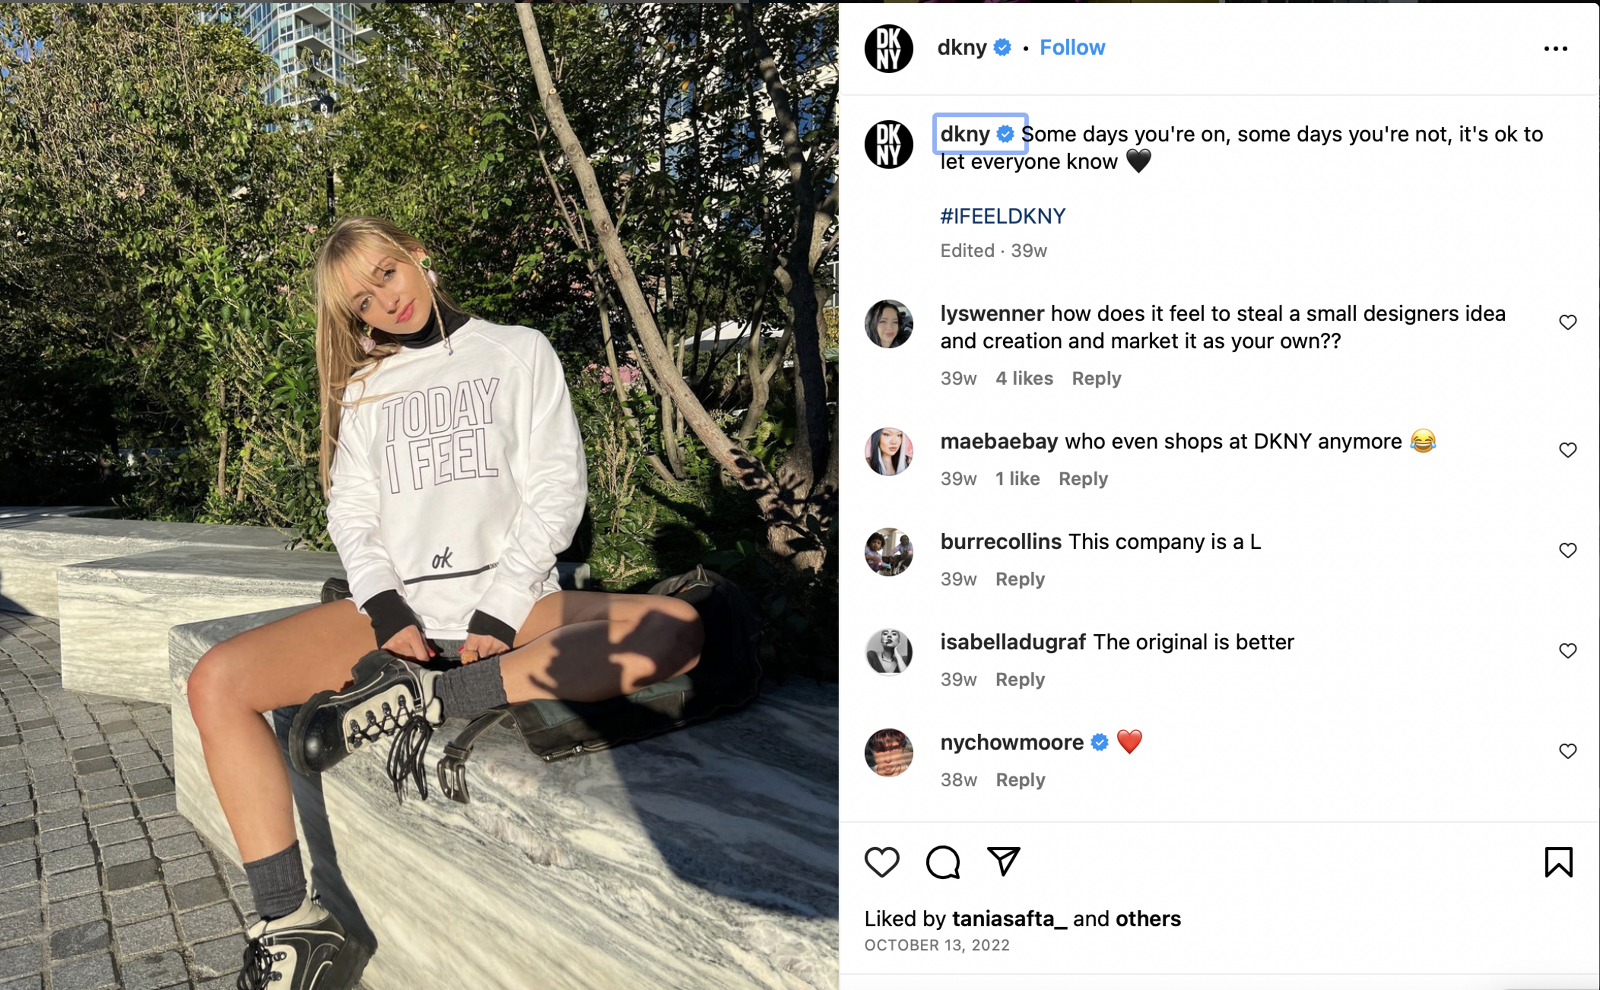The image size is (1600, 990).
Task: View the 4 likes on lyswenner's comment
Action: (x=1024, y=379)
